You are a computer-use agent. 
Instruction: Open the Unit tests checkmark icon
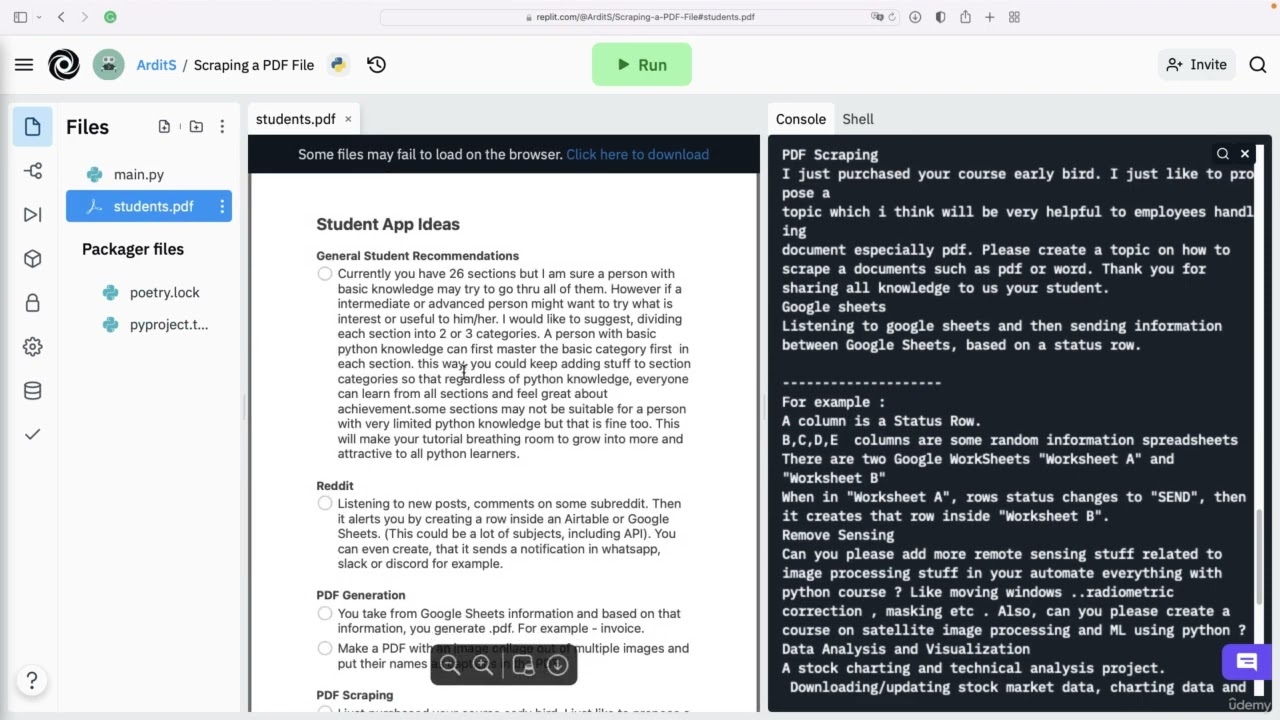[32, 434]
